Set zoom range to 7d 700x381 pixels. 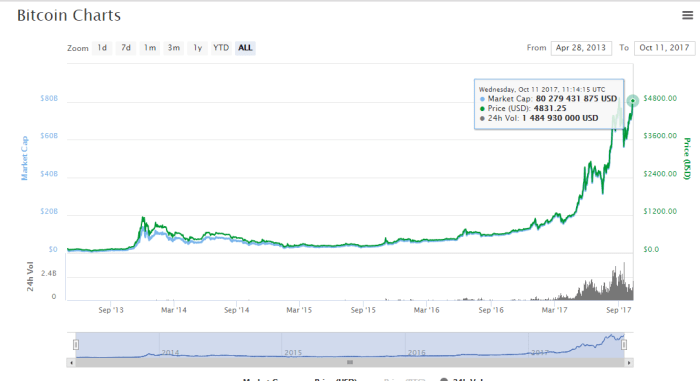click(x=126, y=48)
